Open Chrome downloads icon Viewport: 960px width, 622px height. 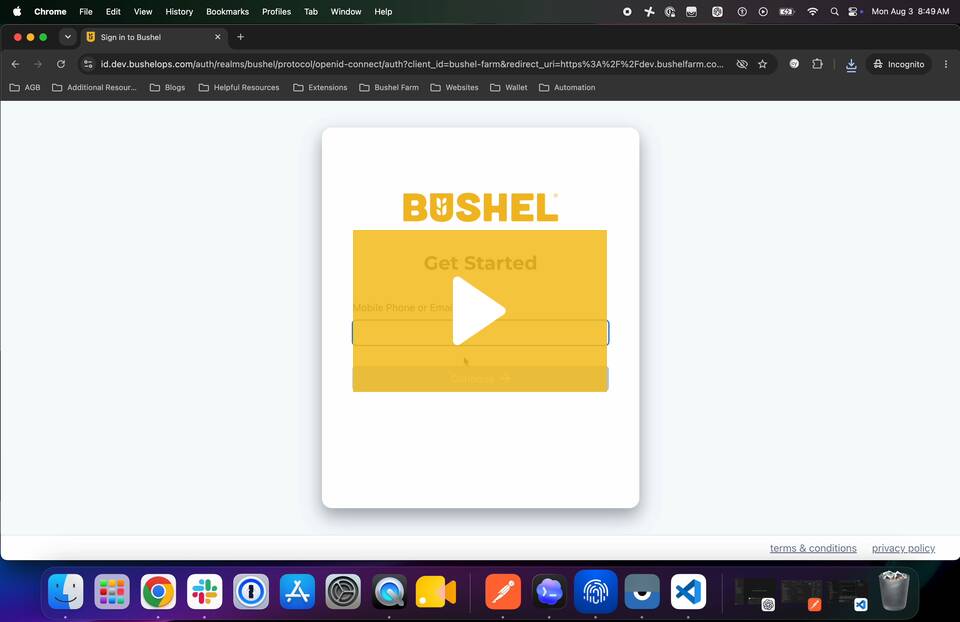(x=851, y=64)
